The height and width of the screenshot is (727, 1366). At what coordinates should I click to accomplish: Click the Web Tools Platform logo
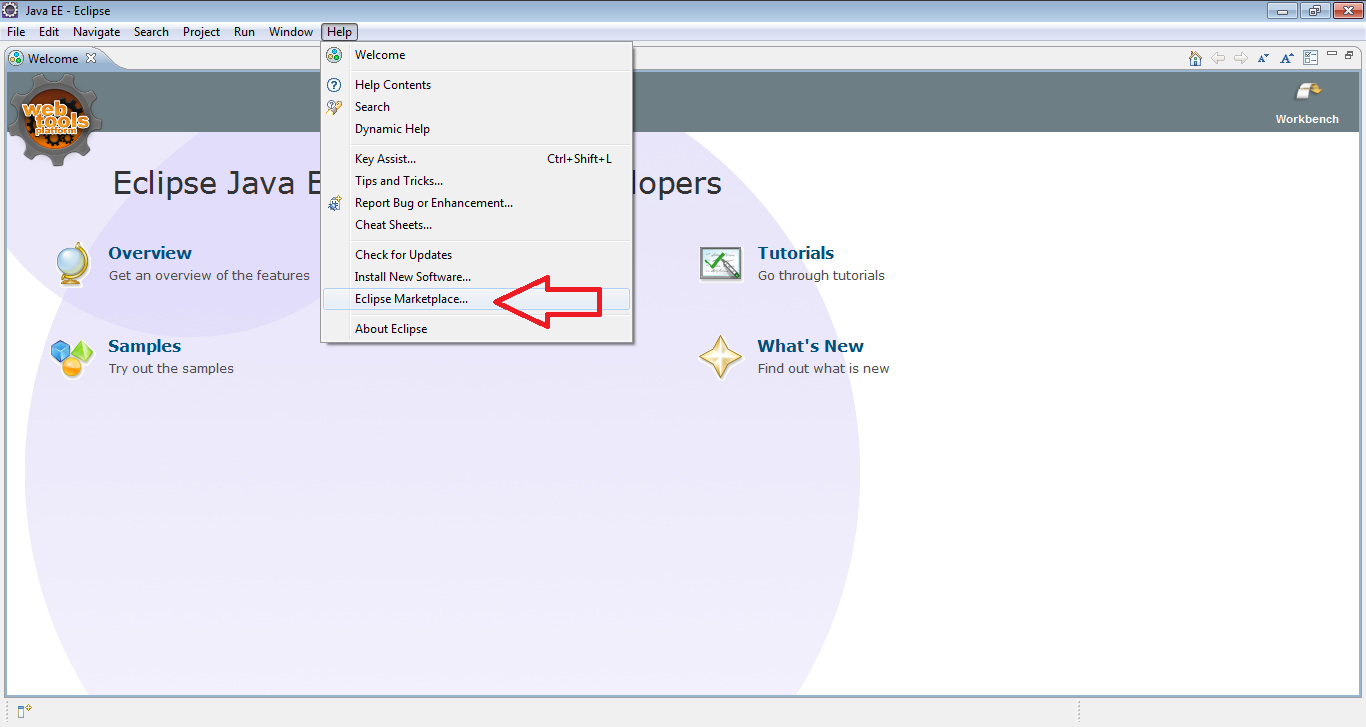tap(53, 117)
